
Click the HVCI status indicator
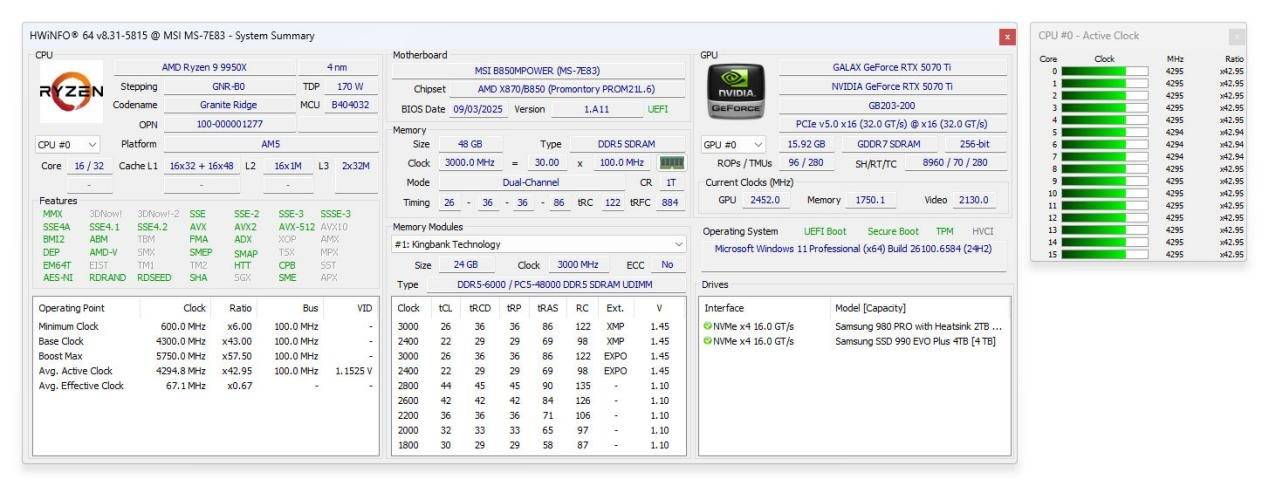[983, 231]
